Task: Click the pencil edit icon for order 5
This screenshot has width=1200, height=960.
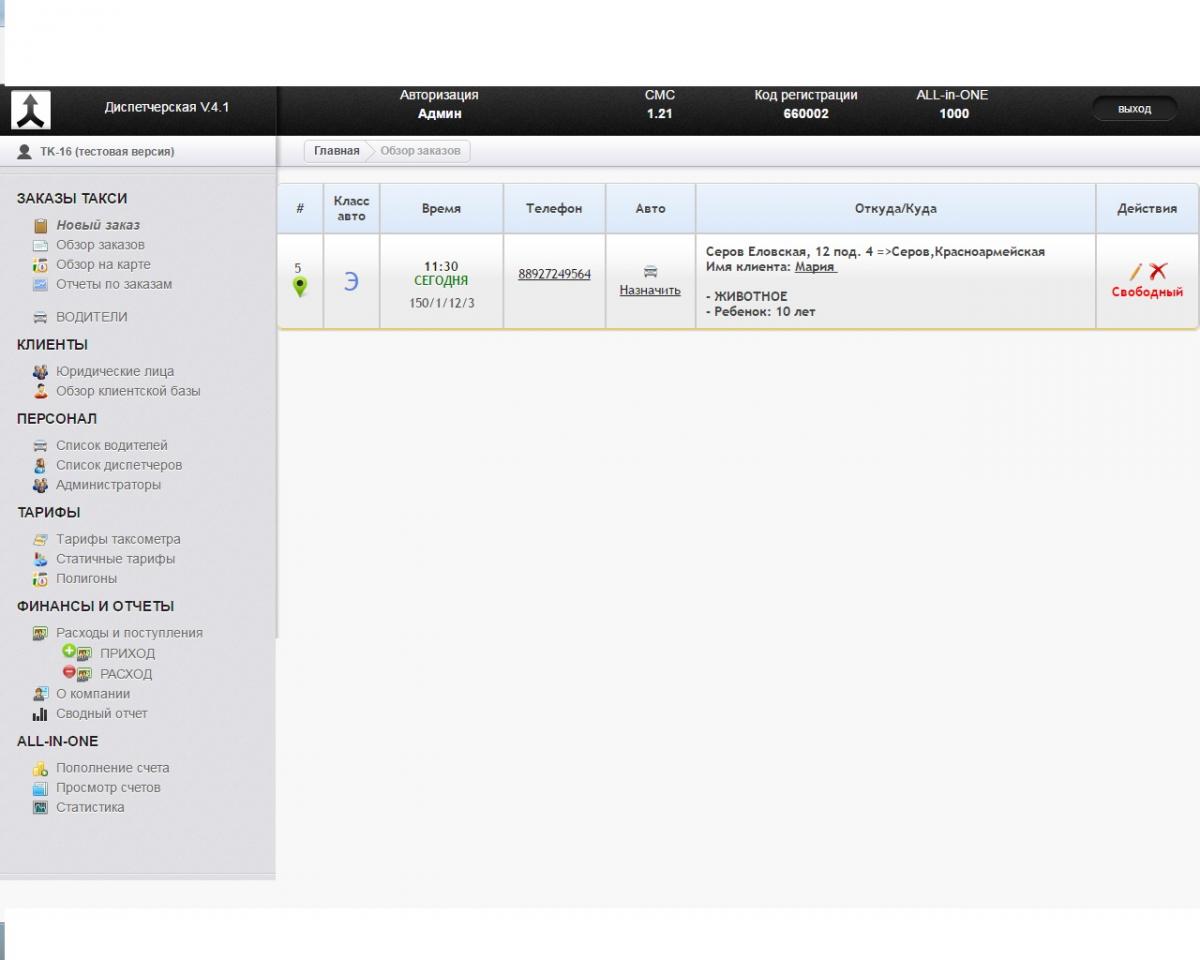Action: click(1136, 271)
